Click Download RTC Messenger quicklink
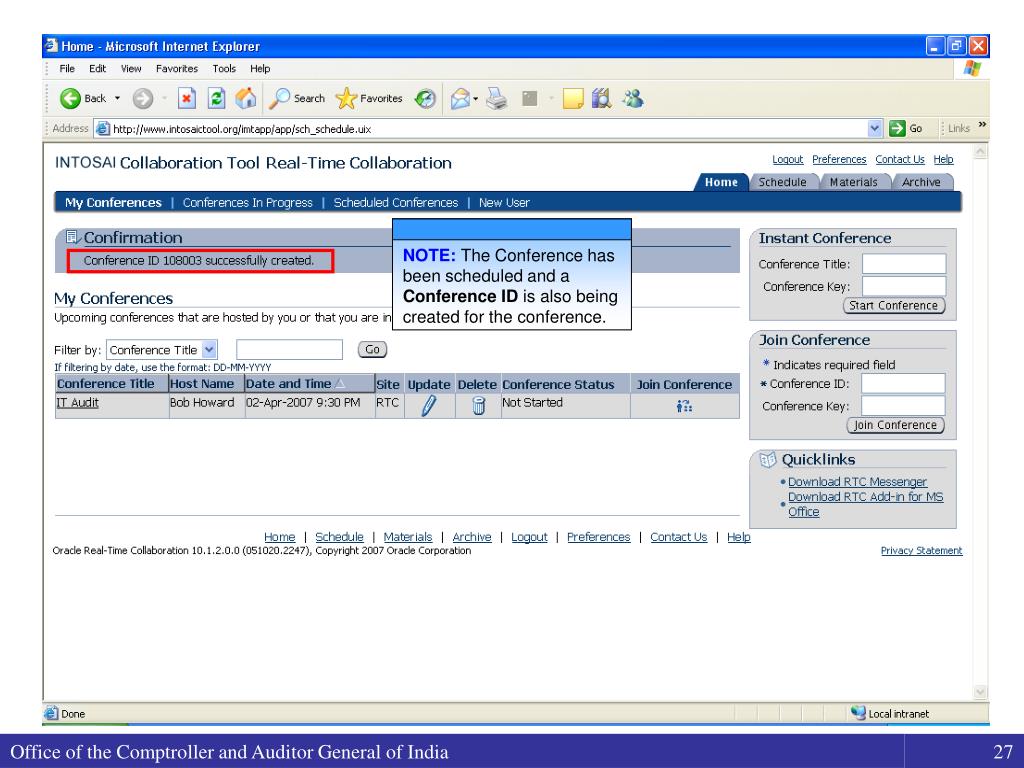 tap(857, 481)
